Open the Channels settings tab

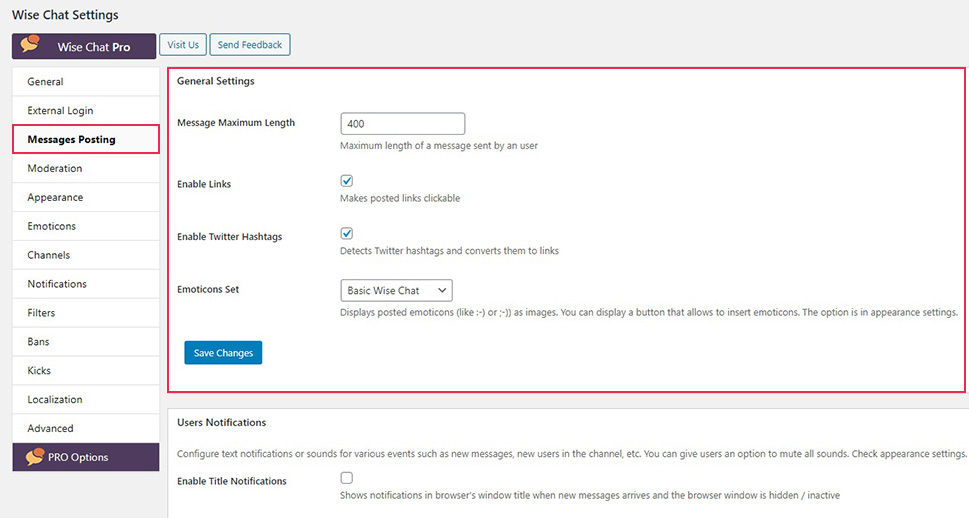pos(86,255)
